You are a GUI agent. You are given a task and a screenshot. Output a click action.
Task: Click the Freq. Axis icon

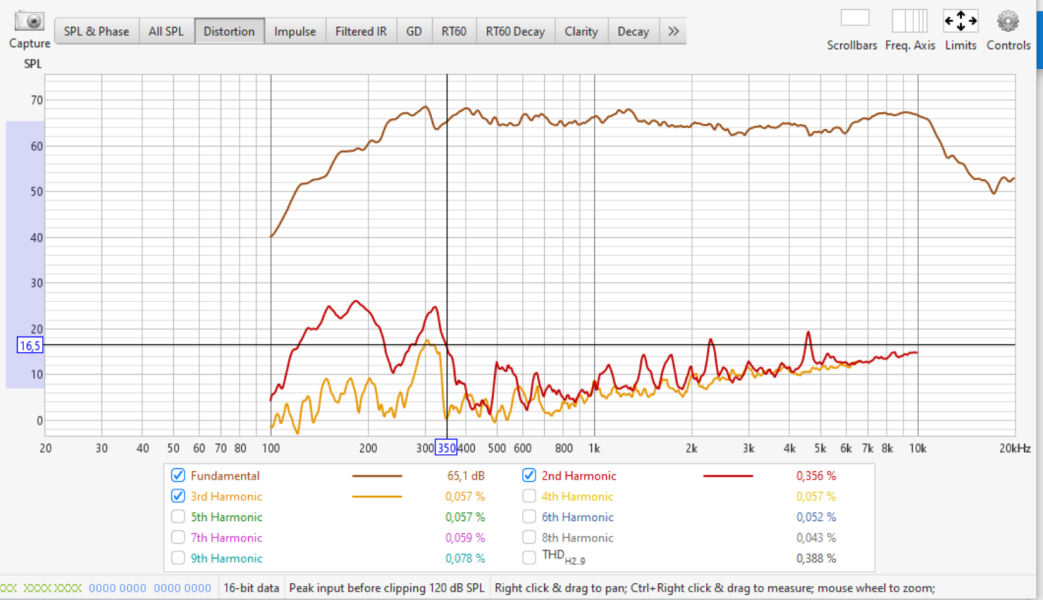(909, 21)
